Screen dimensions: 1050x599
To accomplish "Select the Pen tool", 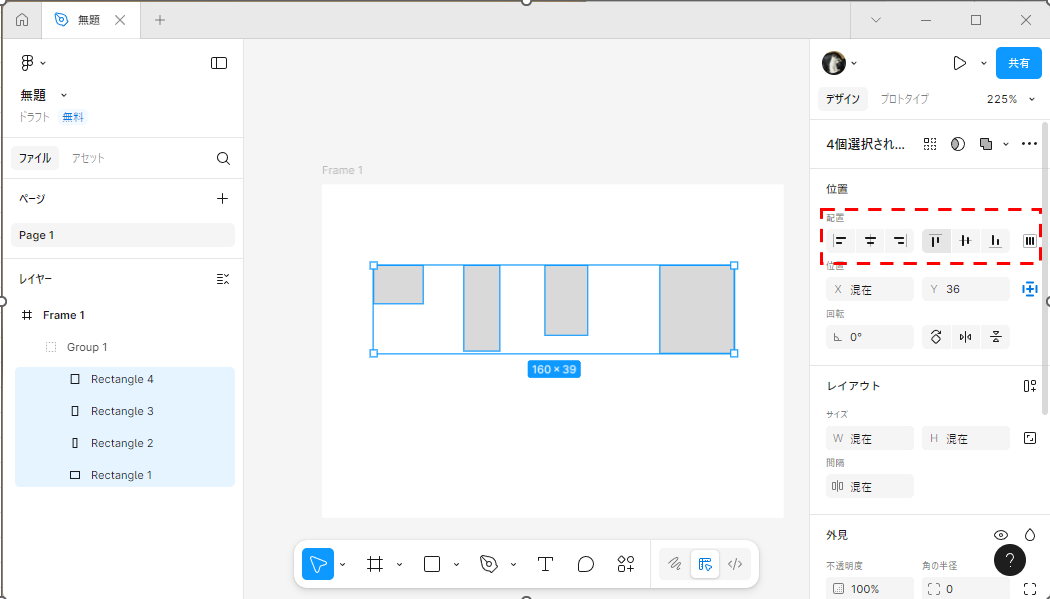I will click(x=489, y=564).
